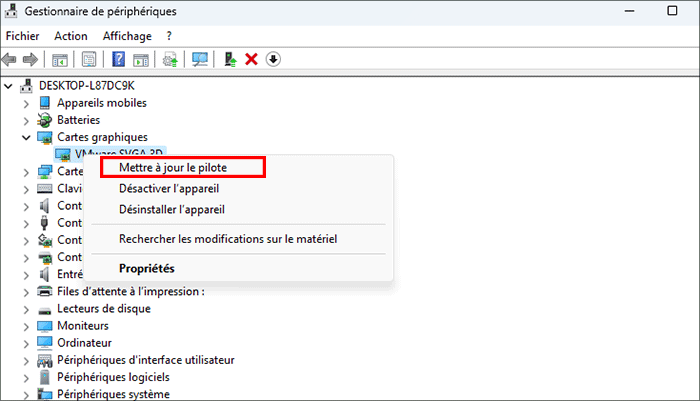Image resolution: width=700 pixels, height=401 pixels.
Task: Collapse the DESKTOP-L87DC9K root node
Action: [10, 86]
